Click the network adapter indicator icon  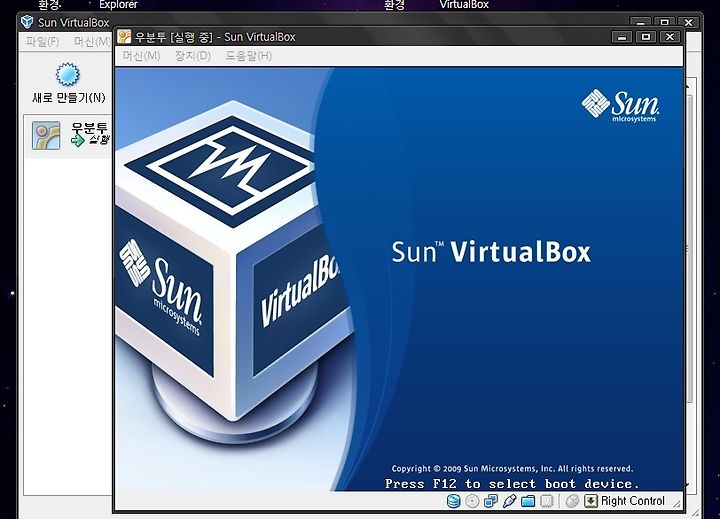point(490,501)
